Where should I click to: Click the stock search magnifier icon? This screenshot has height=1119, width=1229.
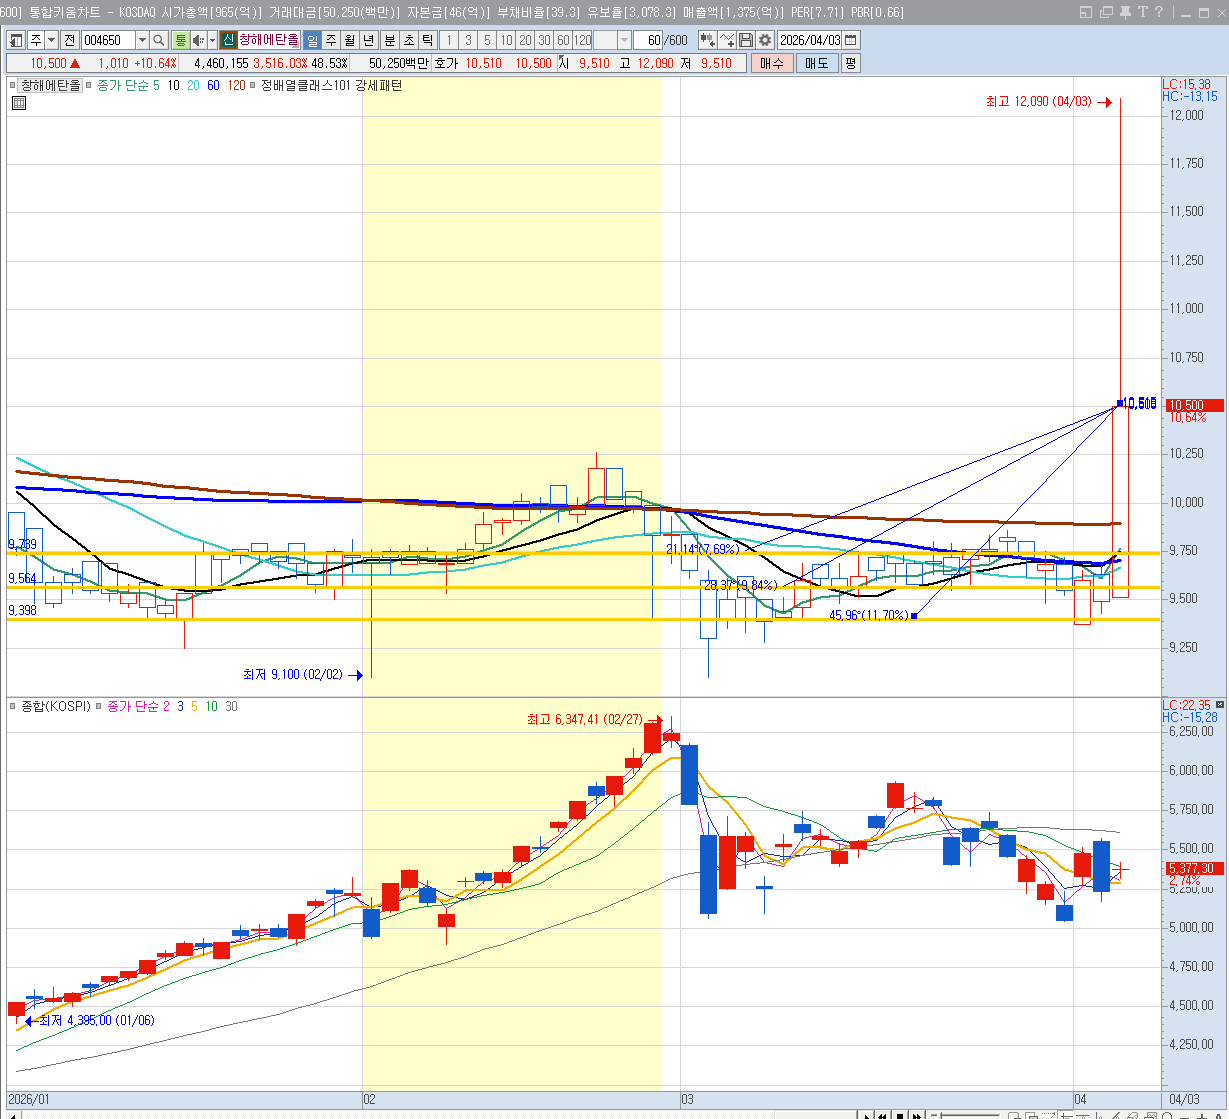coord(158,40)
